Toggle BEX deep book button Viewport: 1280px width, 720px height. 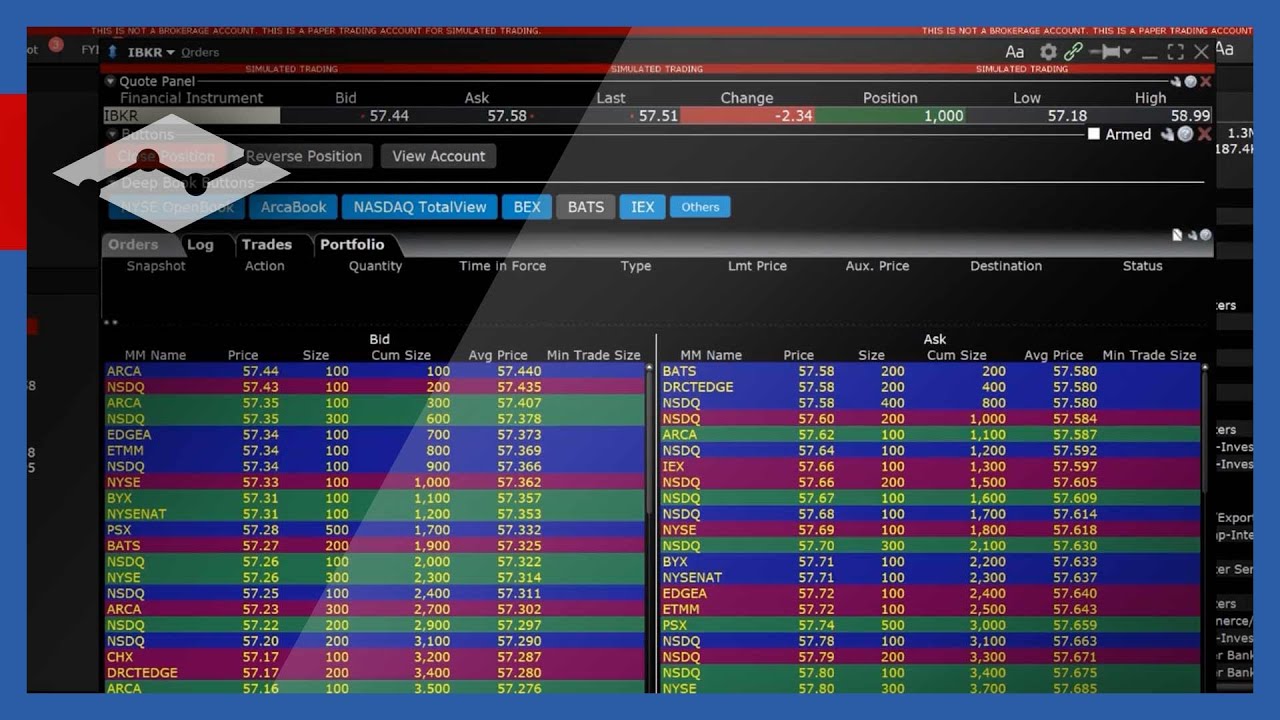click(x=527, y=207)
